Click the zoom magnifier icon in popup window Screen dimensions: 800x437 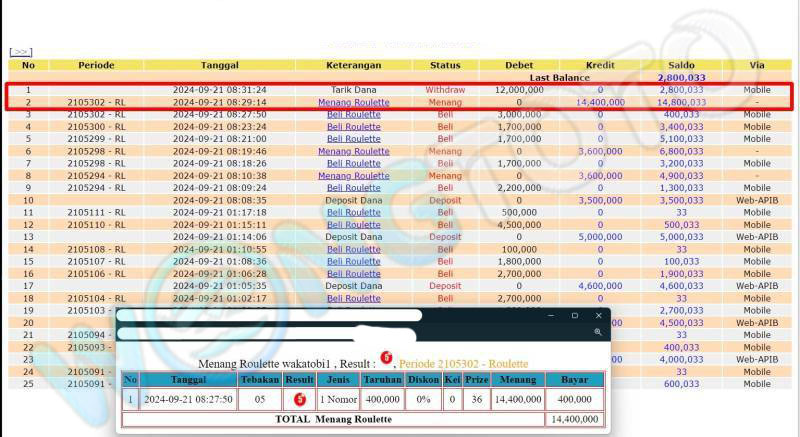coord(598,331)
